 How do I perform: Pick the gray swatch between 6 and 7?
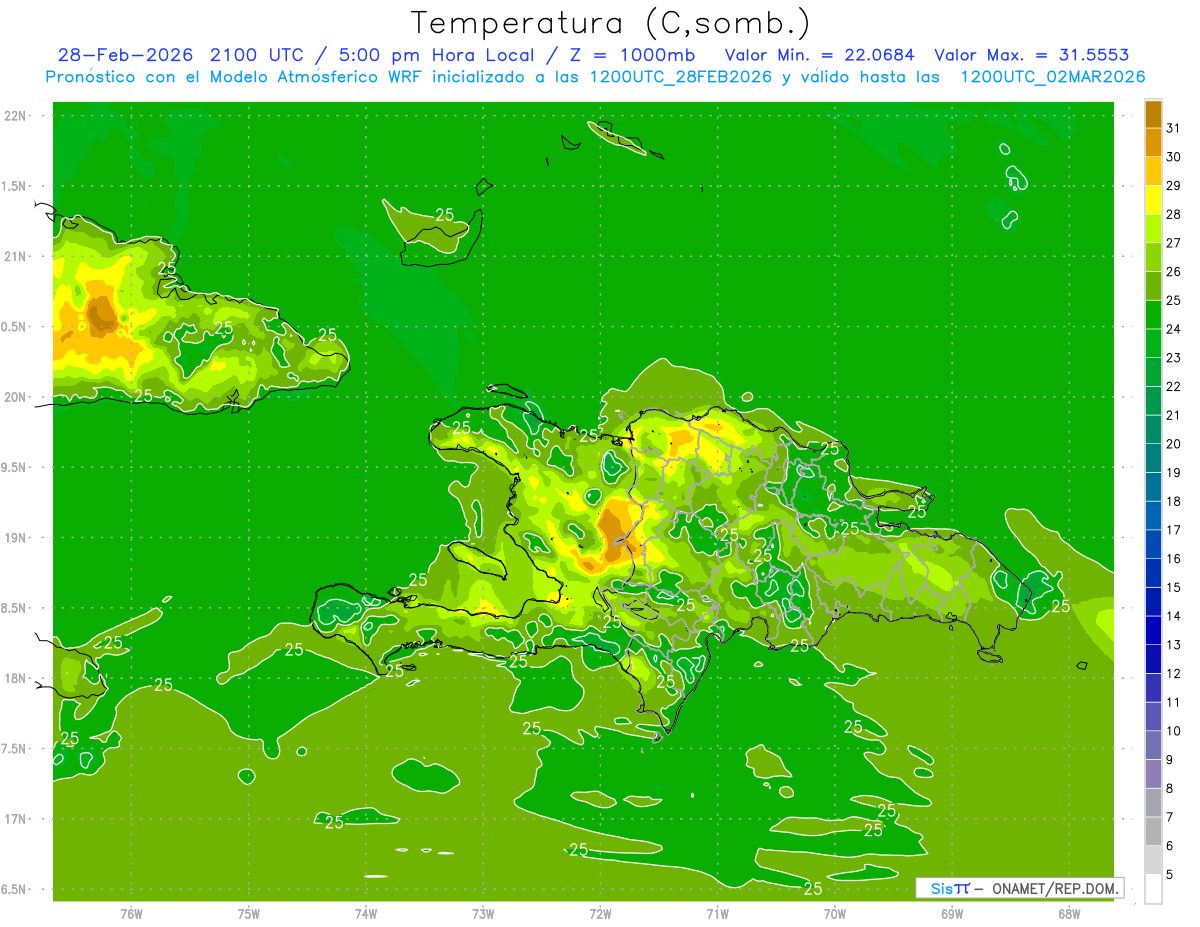pos(1153,831)
